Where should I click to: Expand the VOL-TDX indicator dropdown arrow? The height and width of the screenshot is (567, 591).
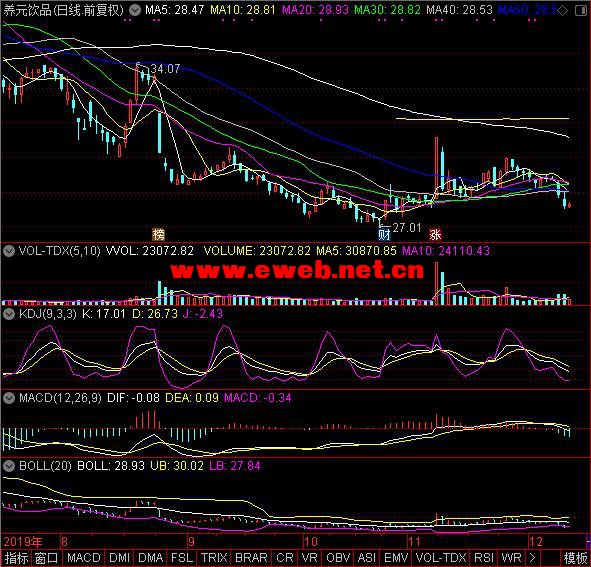(9, 251)
